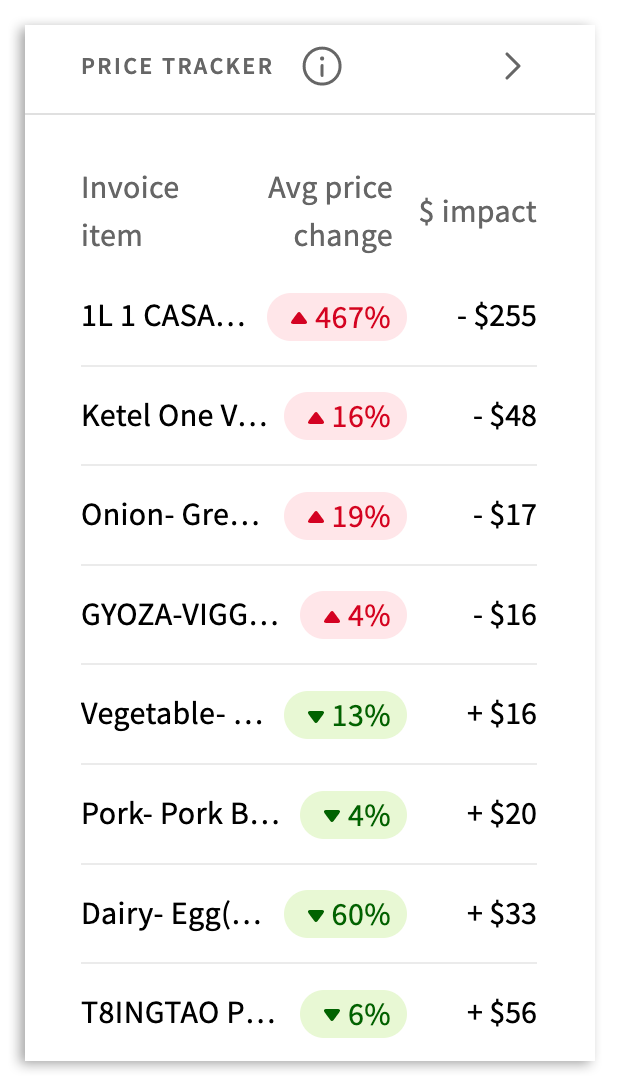The image size is (620, 1086).
Task: Open the 1L 1 CASA invoice item
Action: tap(163, 317)
